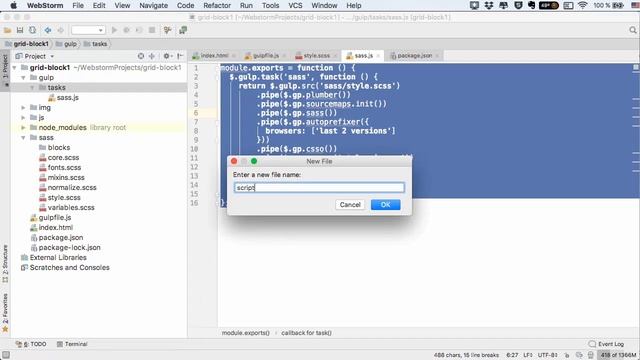Click the tool windows quick access icon
The image size is (640, 360).
(5, 356)
